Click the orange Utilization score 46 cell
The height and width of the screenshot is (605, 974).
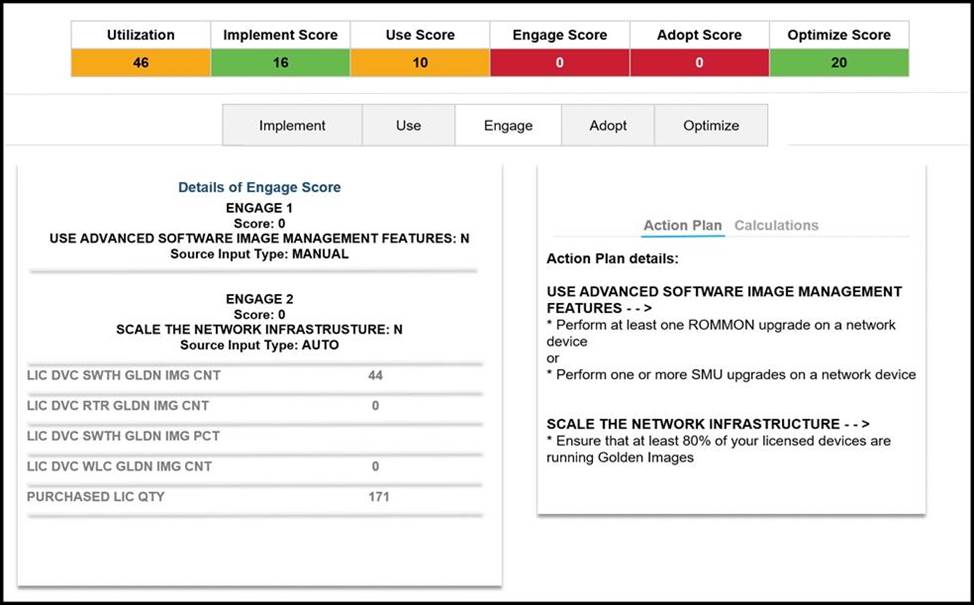point(141,63)
